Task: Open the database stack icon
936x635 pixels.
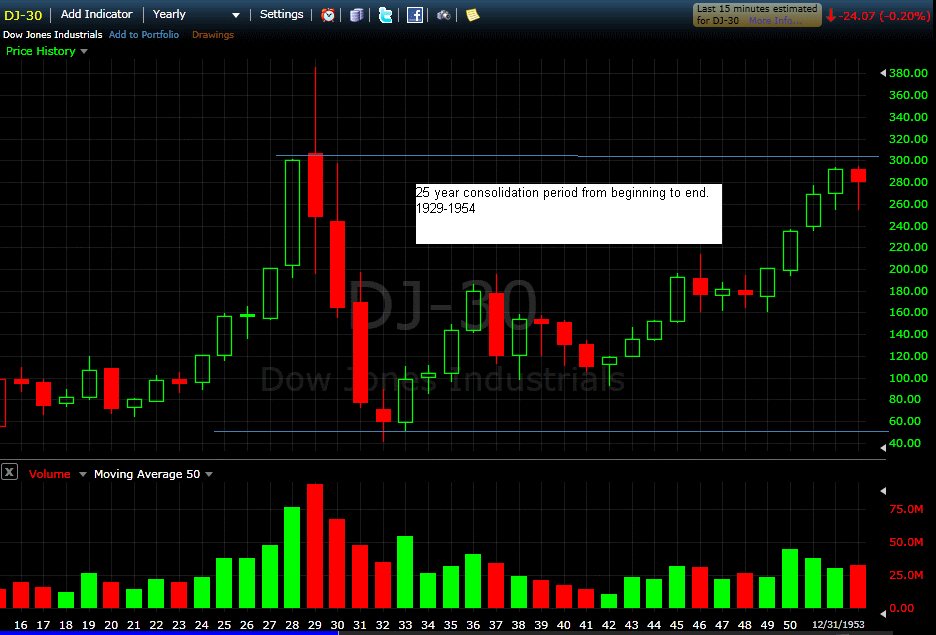Action: tap(356, 15)
